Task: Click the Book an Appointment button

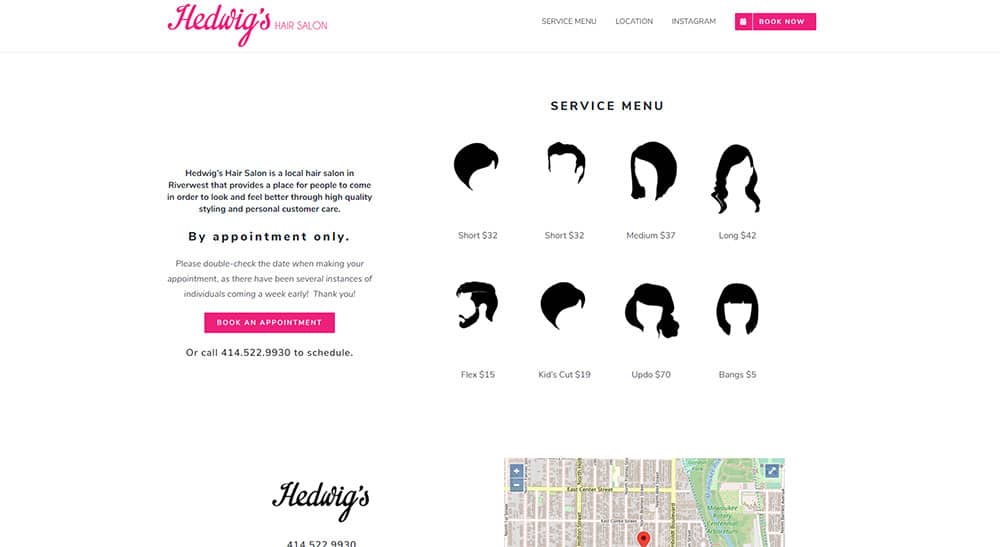Action: tap(269, 323)
